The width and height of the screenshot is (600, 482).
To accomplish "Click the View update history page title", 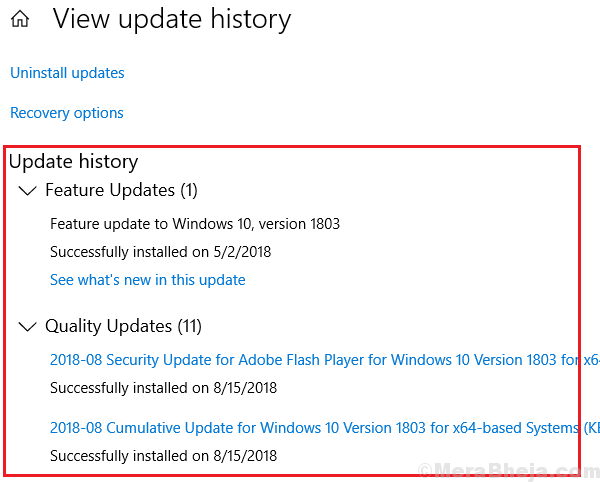I will click(172, 19).
